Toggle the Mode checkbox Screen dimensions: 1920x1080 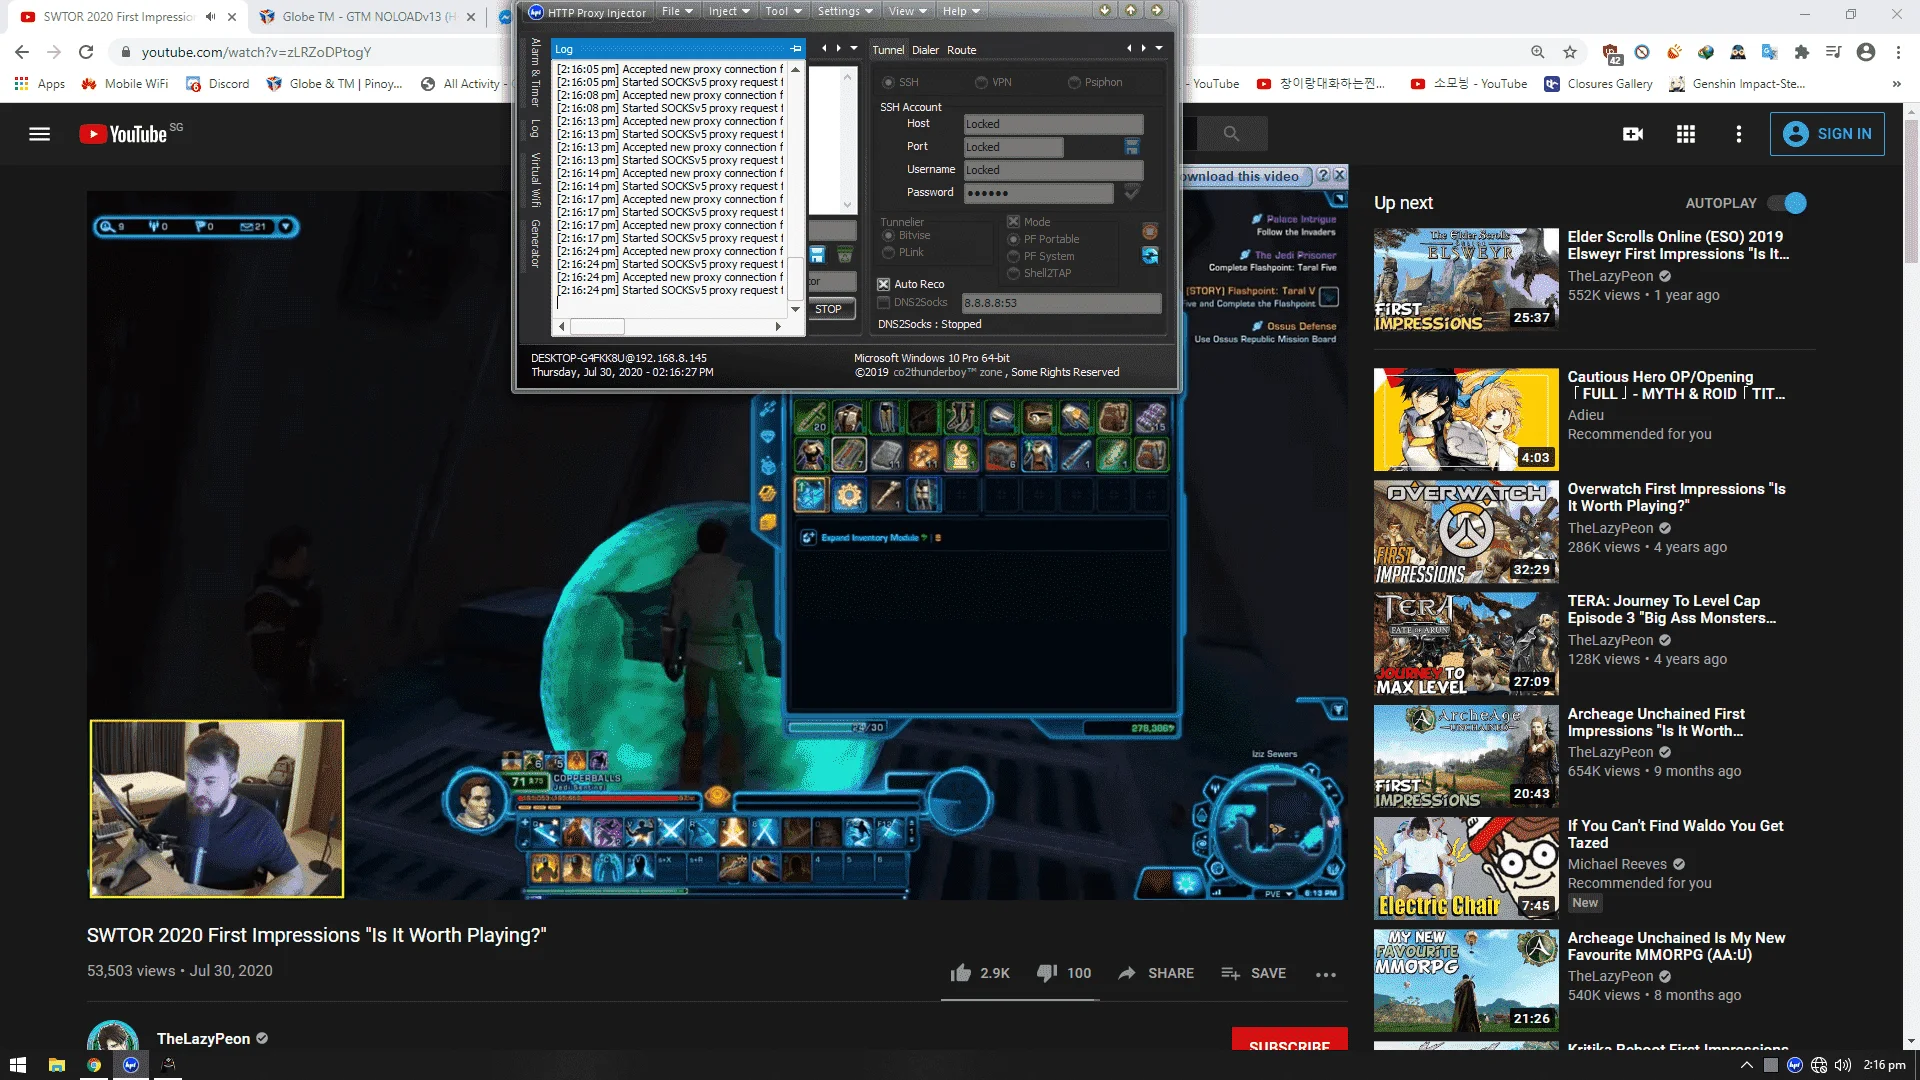click(1013, 222)
